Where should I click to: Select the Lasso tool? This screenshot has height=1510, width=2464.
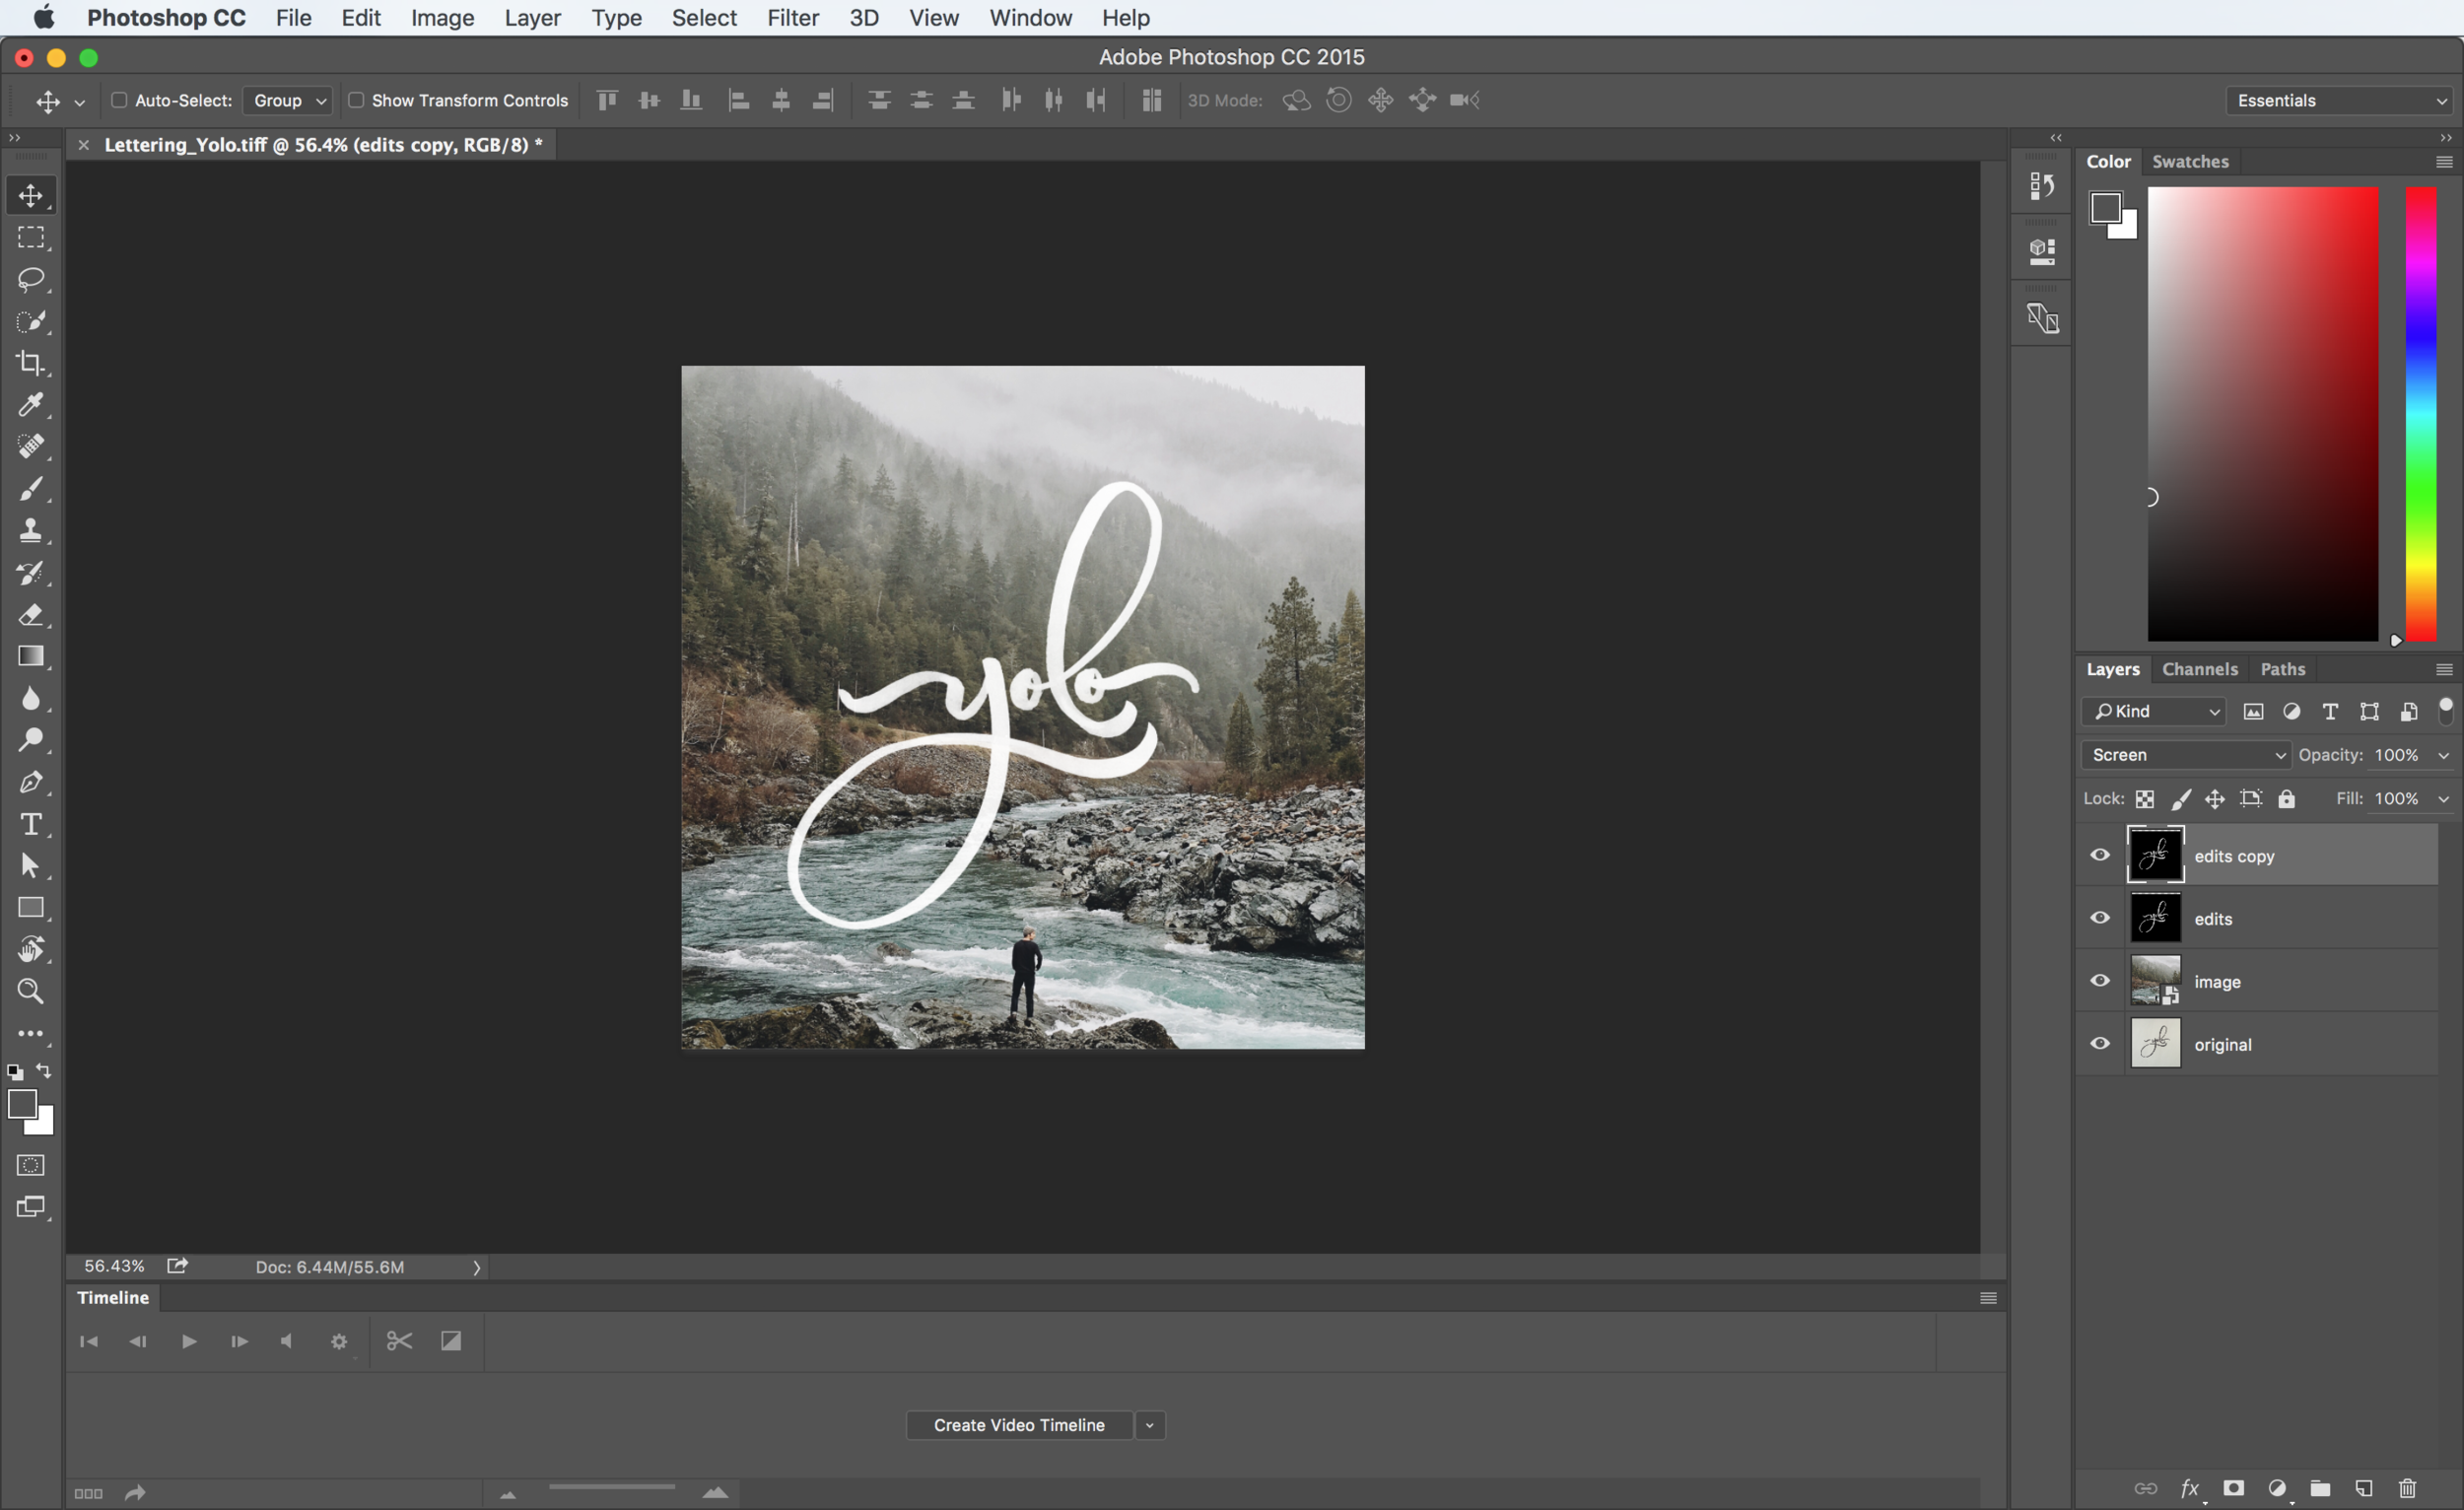31,279
